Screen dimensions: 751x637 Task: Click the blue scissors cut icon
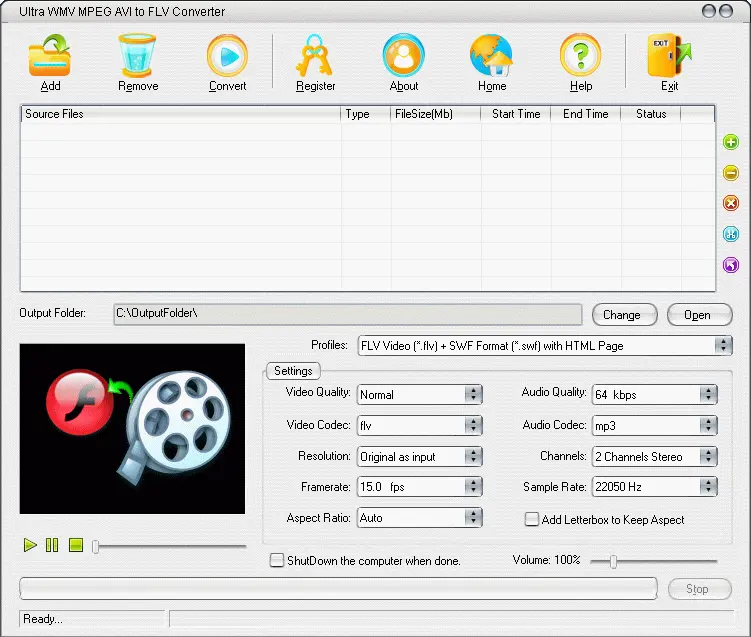[x=731, y=234]
